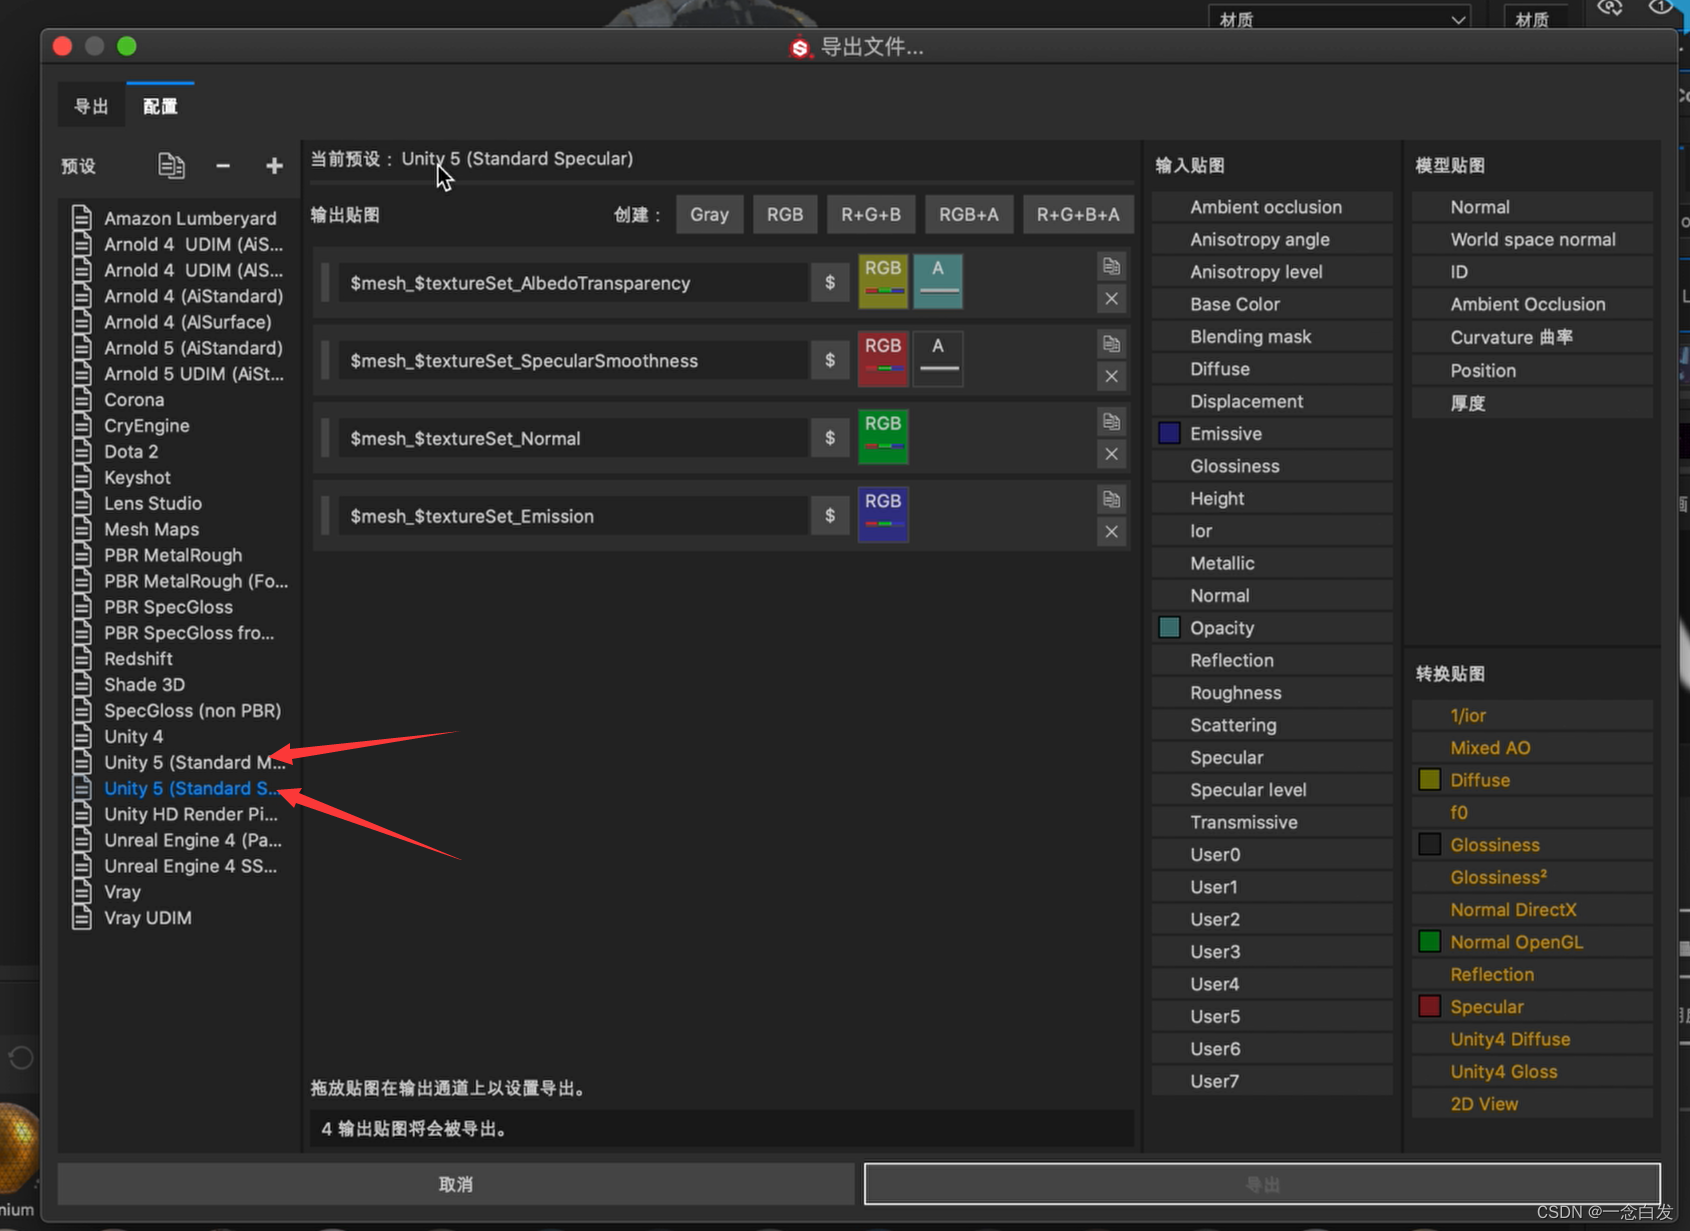Screen dimensions: 1690x1231
Task: Edit the Emission file name field
Action: coord(573,516)
